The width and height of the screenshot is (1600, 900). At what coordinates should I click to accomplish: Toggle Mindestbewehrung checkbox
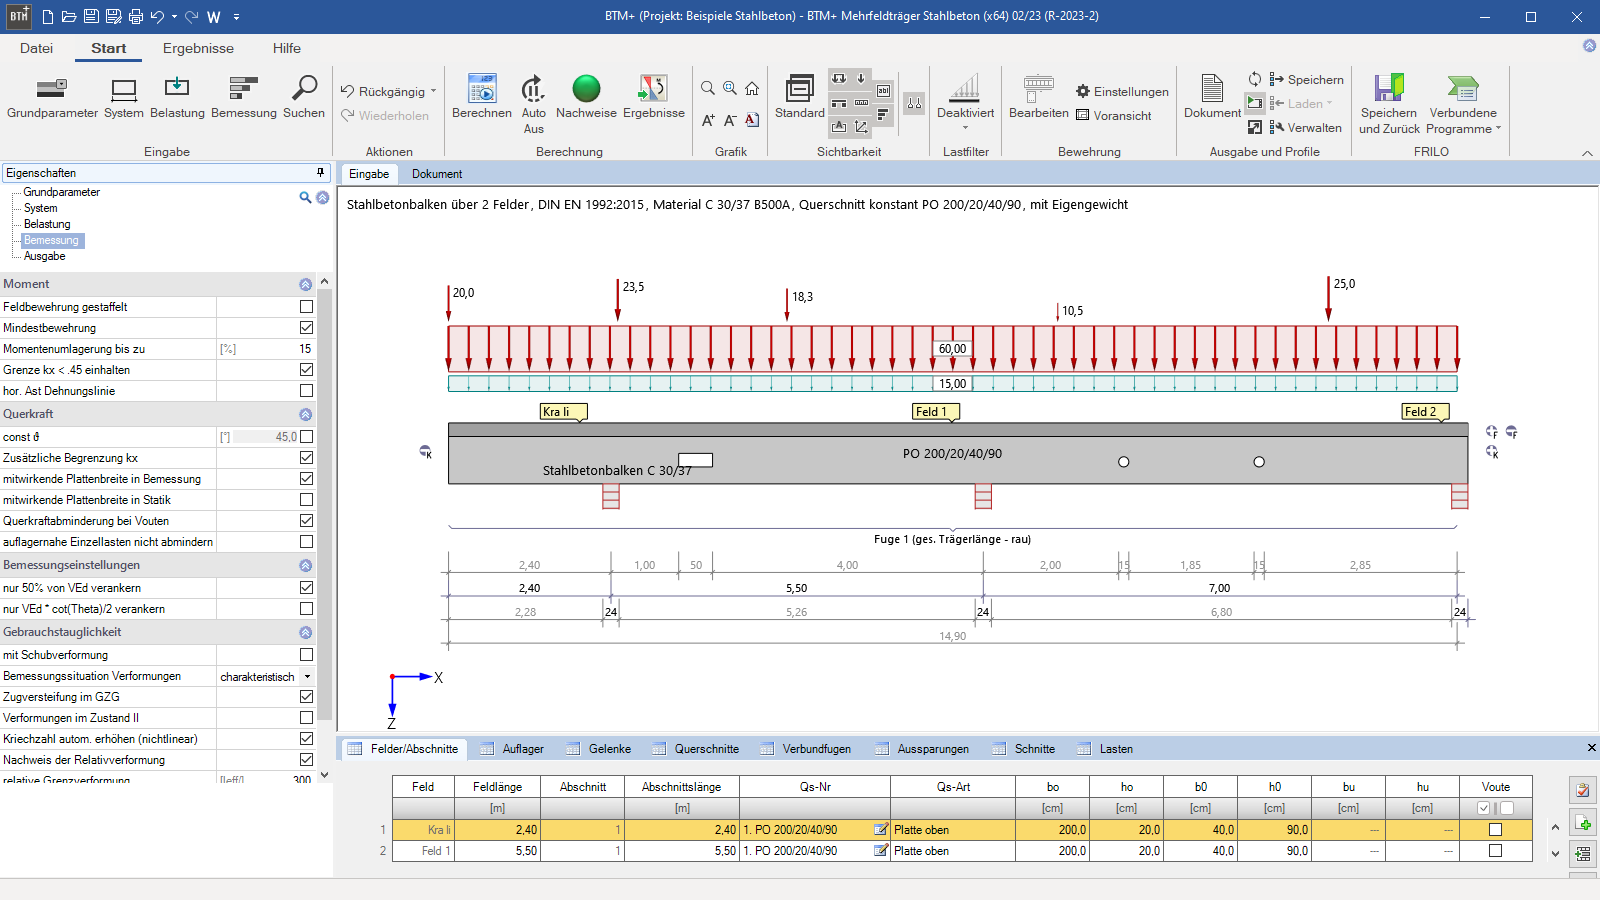(x=306, y=328)
